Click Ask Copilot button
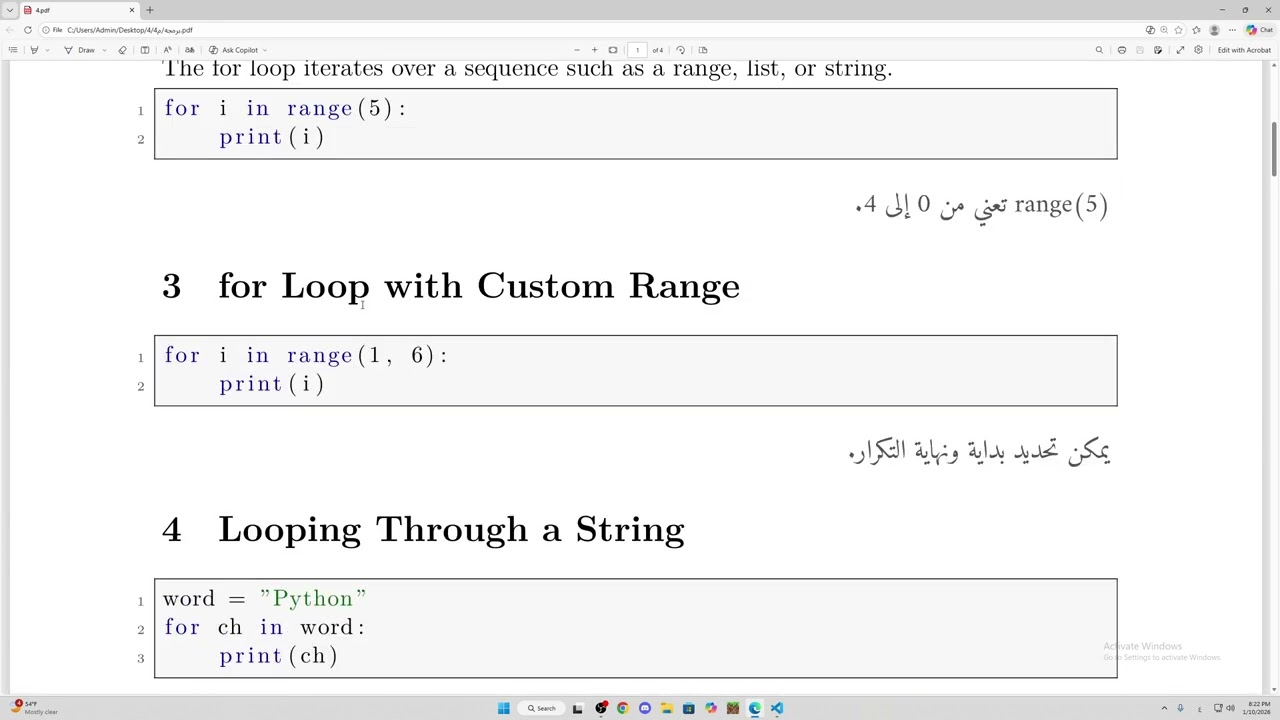This screenshot has width=1280, height=720. tap(234, 50)
